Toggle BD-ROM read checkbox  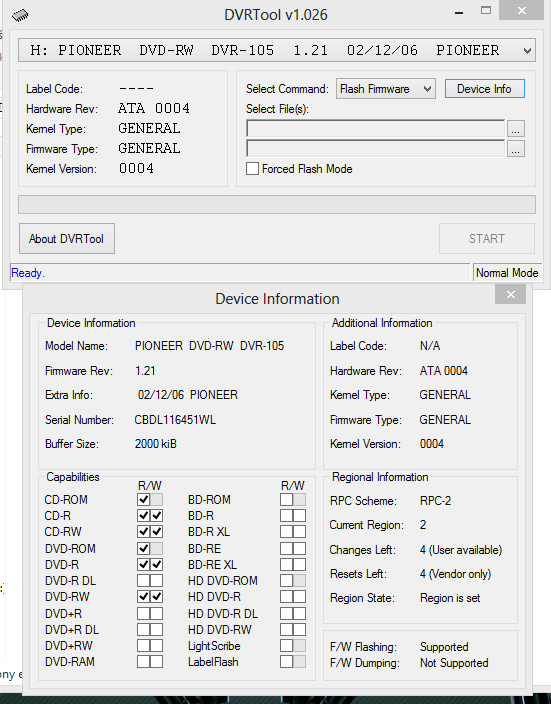tap(287, 499)
